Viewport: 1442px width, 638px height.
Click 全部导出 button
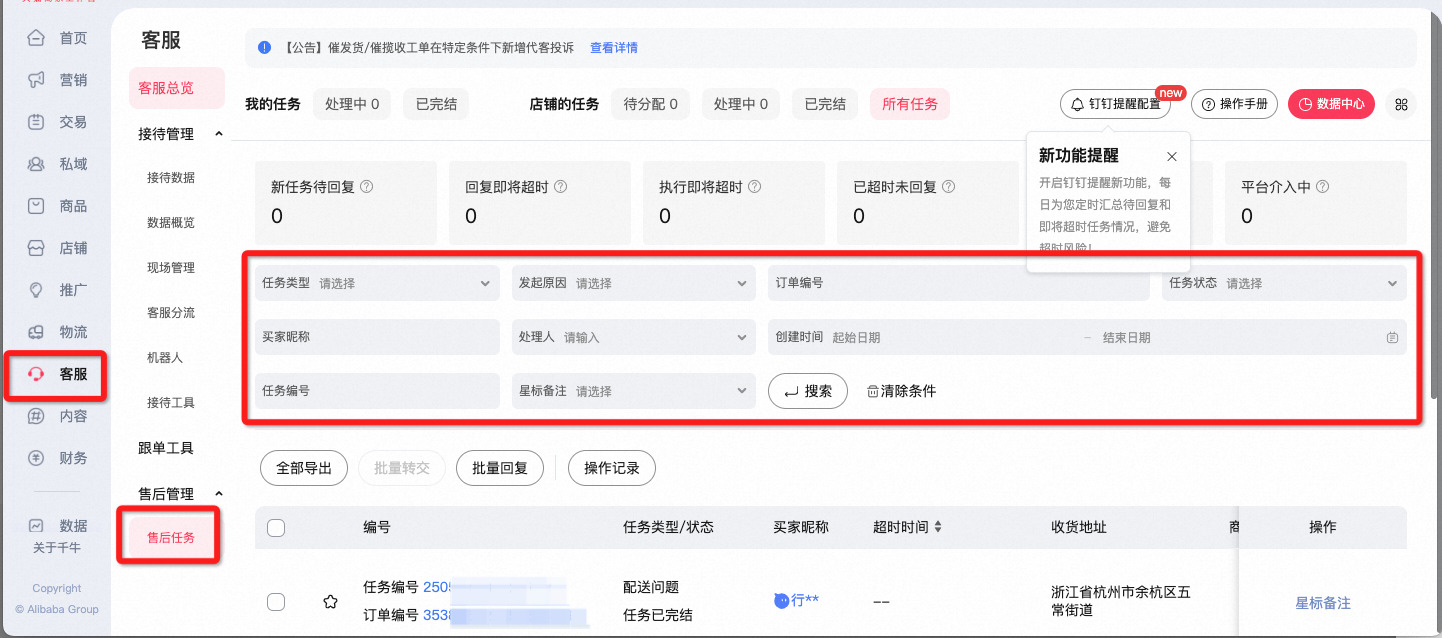pos(304,468)
